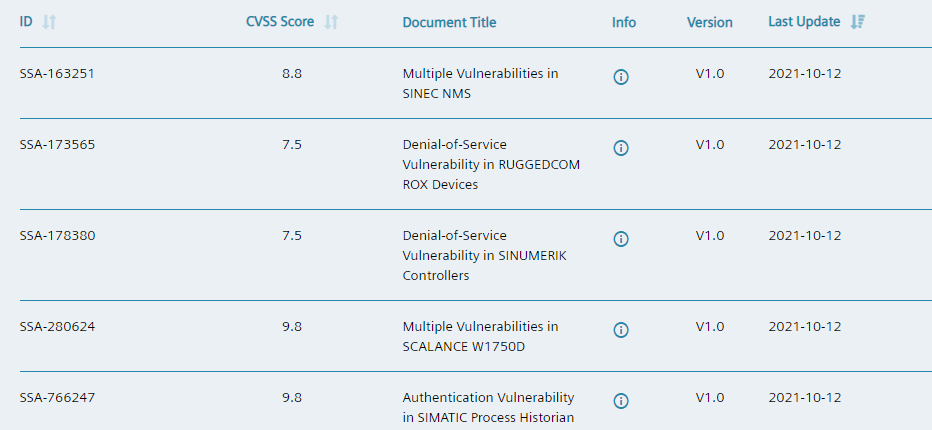
Task: Open info icon for SSA-173565
Action: pos(621,147)
